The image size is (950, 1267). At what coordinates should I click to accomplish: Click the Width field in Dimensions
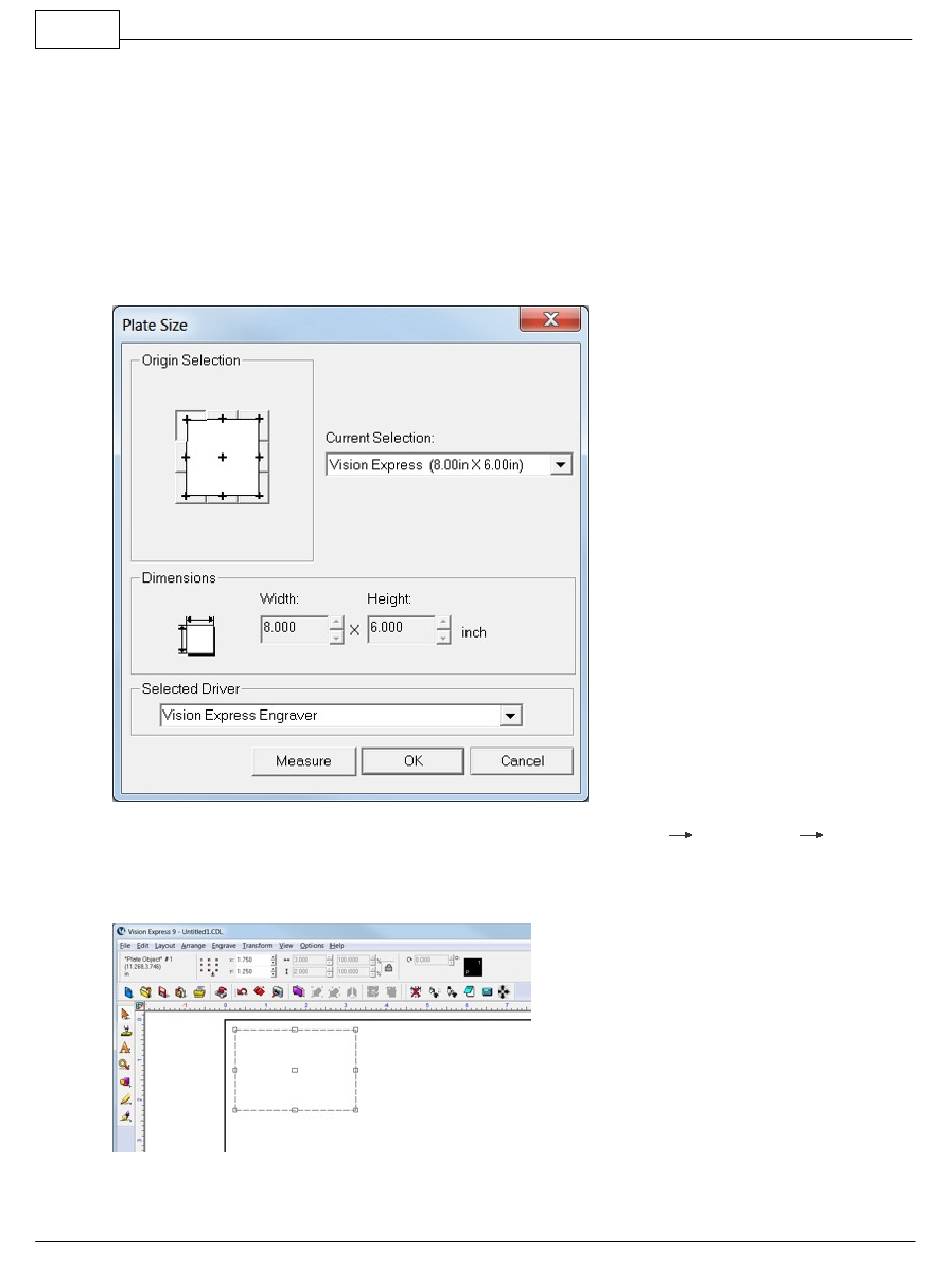(x=294, y=630)
